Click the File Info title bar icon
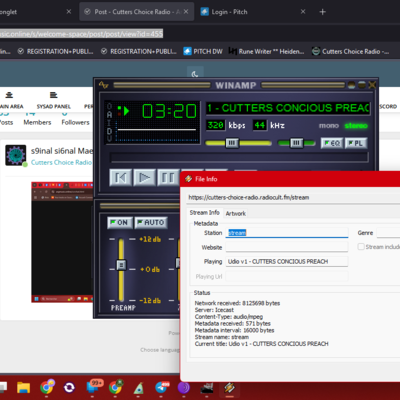 pos(188,179)
